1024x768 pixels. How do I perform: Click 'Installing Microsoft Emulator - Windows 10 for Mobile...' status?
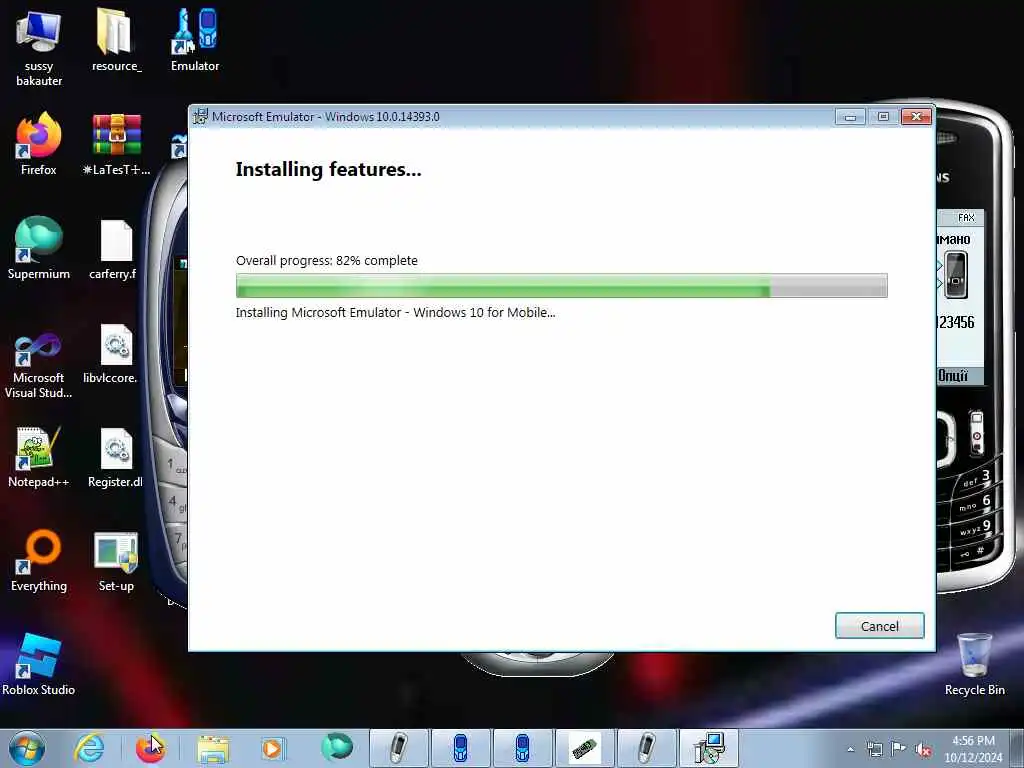click(x=395, y=312)
